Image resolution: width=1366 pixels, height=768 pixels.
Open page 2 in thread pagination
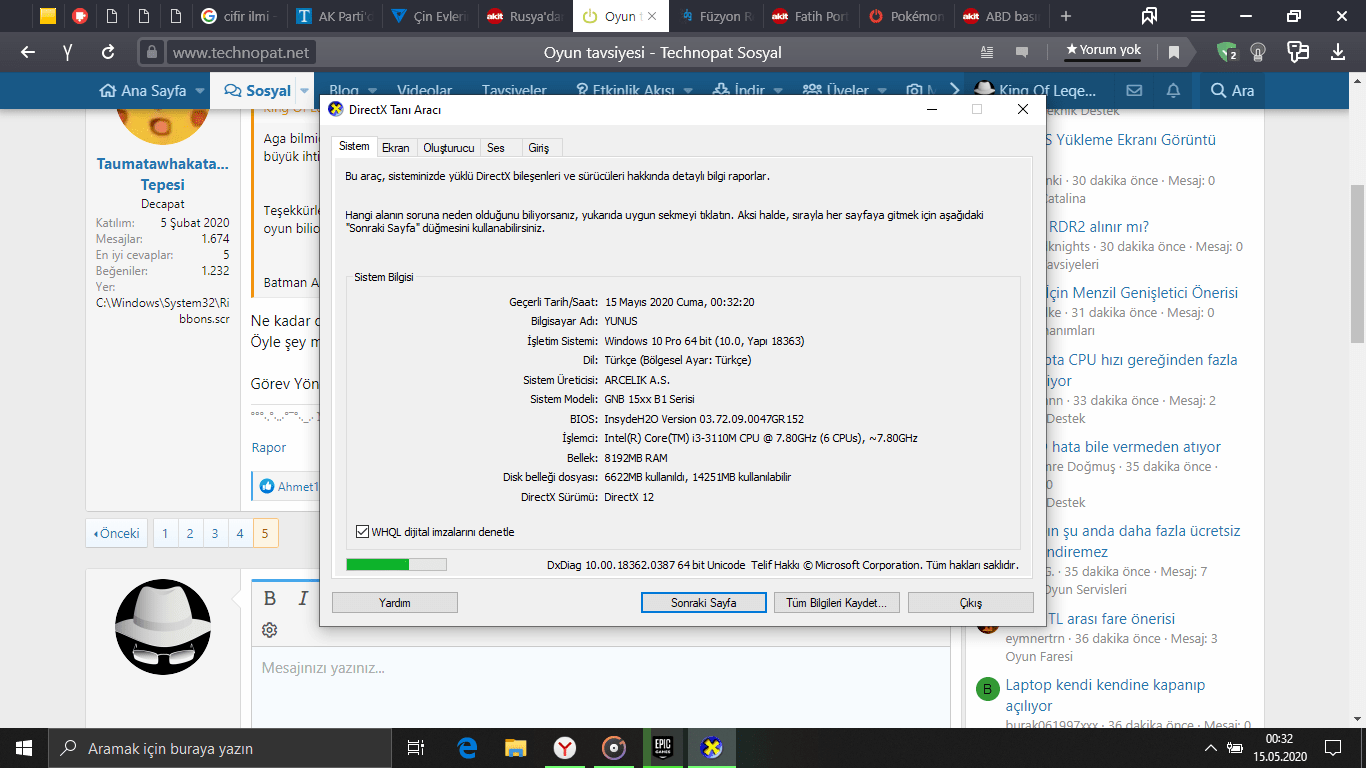[190, 533]
